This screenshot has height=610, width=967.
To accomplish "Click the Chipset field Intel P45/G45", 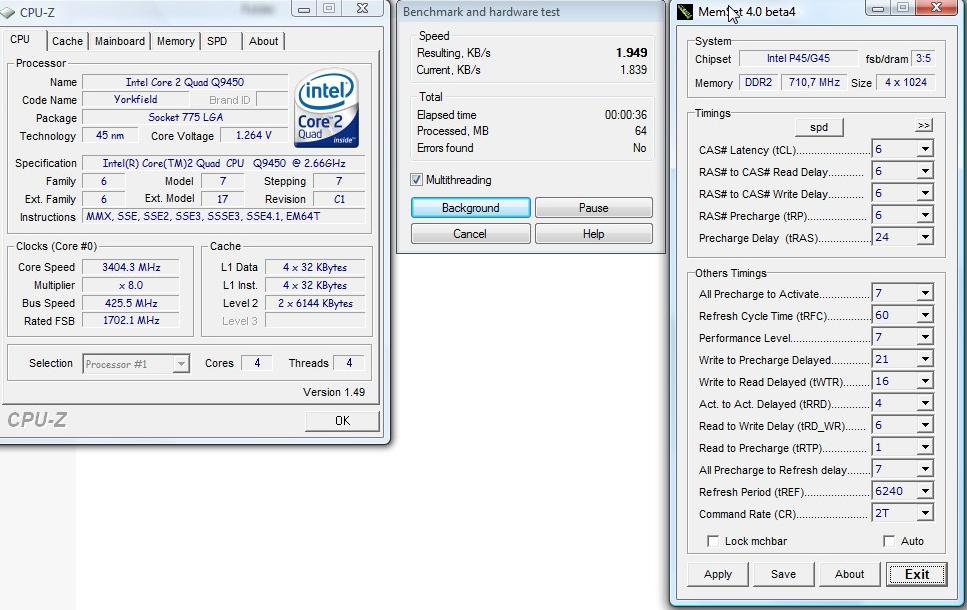I will pos(798,58).
